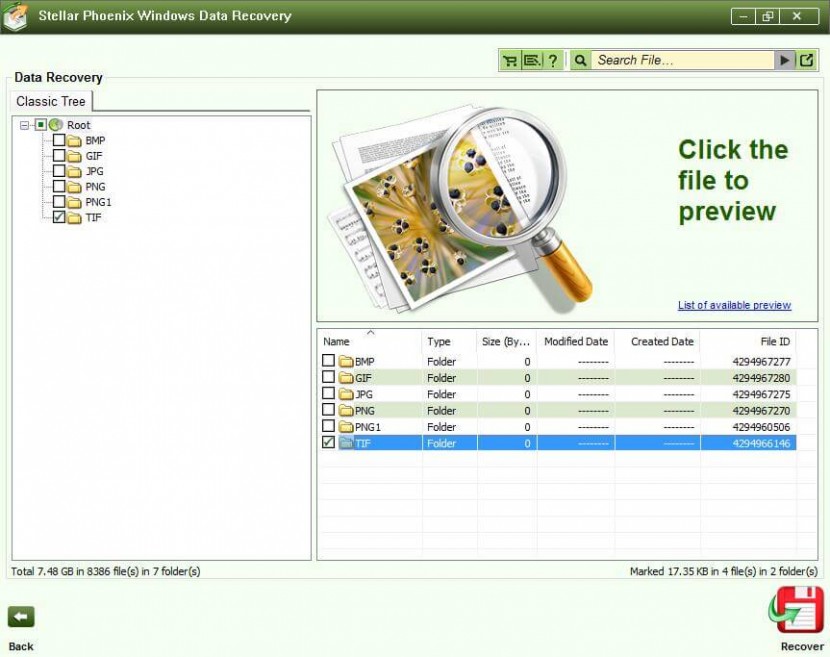830x657 pixels.
Task: Click the TIF folder icon in the tree
Action: click(x=74, y=218)
